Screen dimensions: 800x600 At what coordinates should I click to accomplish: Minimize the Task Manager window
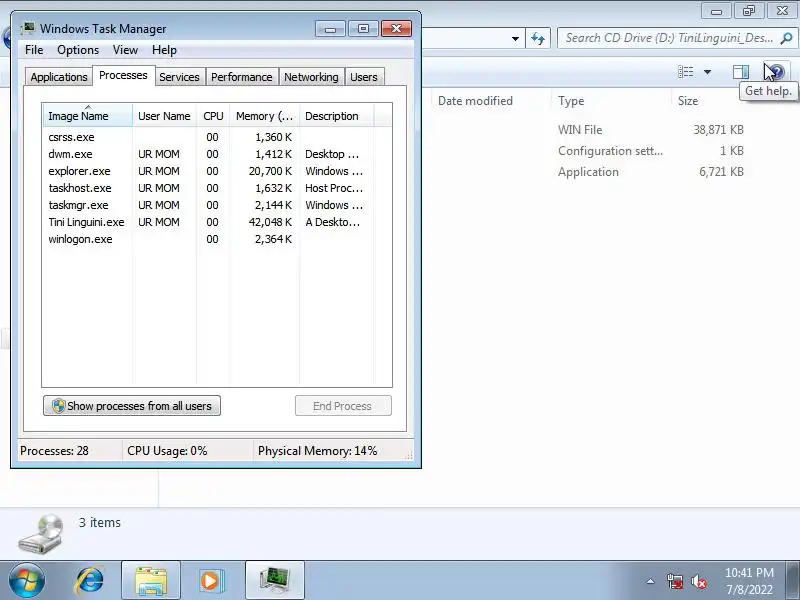point(331,29)
